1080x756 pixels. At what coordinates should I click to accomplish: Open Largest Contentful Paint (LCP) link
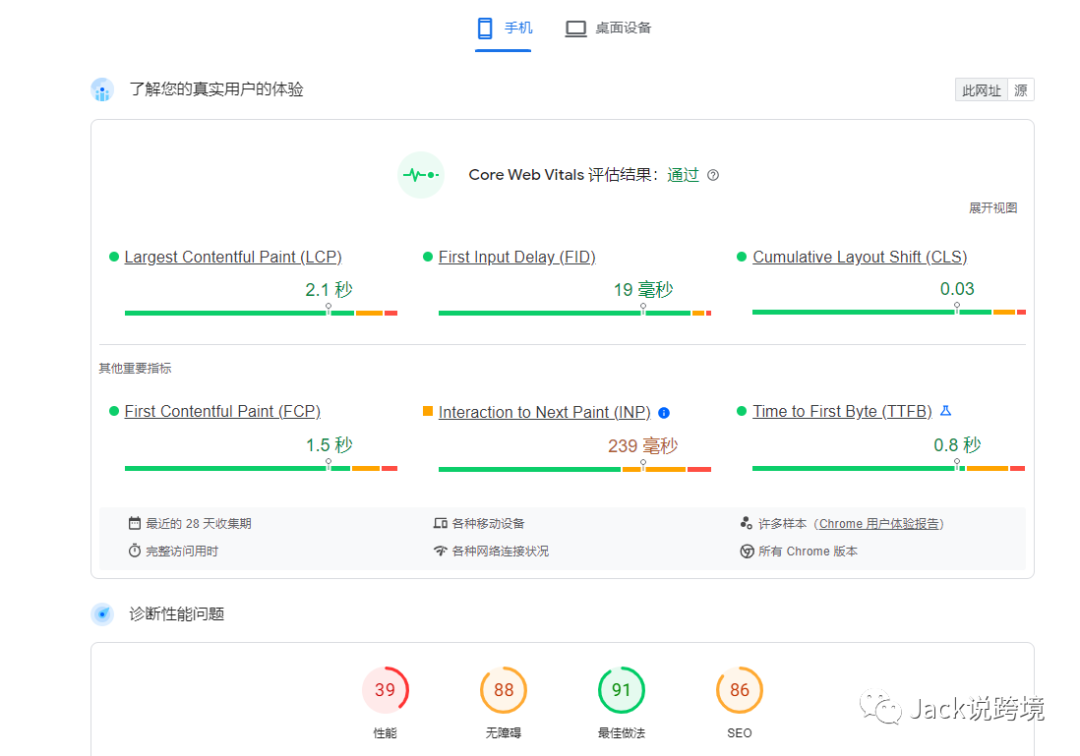coord(233,257)
